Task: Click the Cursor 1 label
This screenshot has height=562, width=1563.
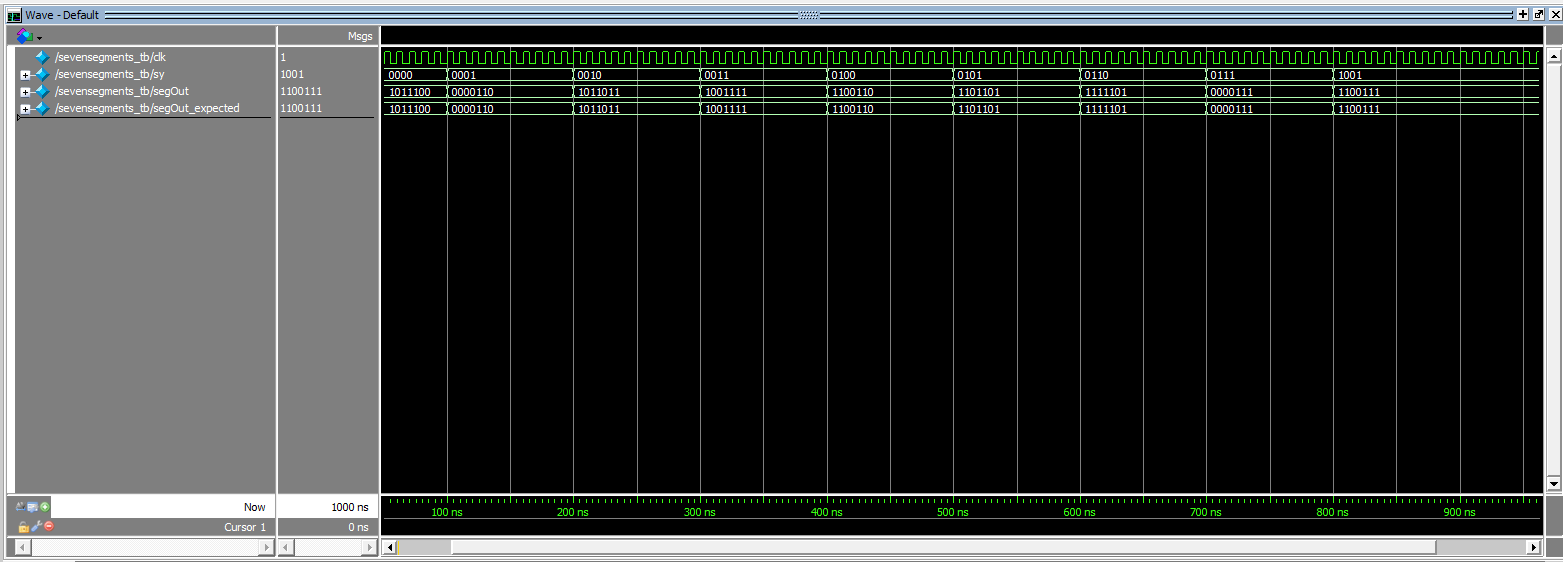Action: point(245,527)
